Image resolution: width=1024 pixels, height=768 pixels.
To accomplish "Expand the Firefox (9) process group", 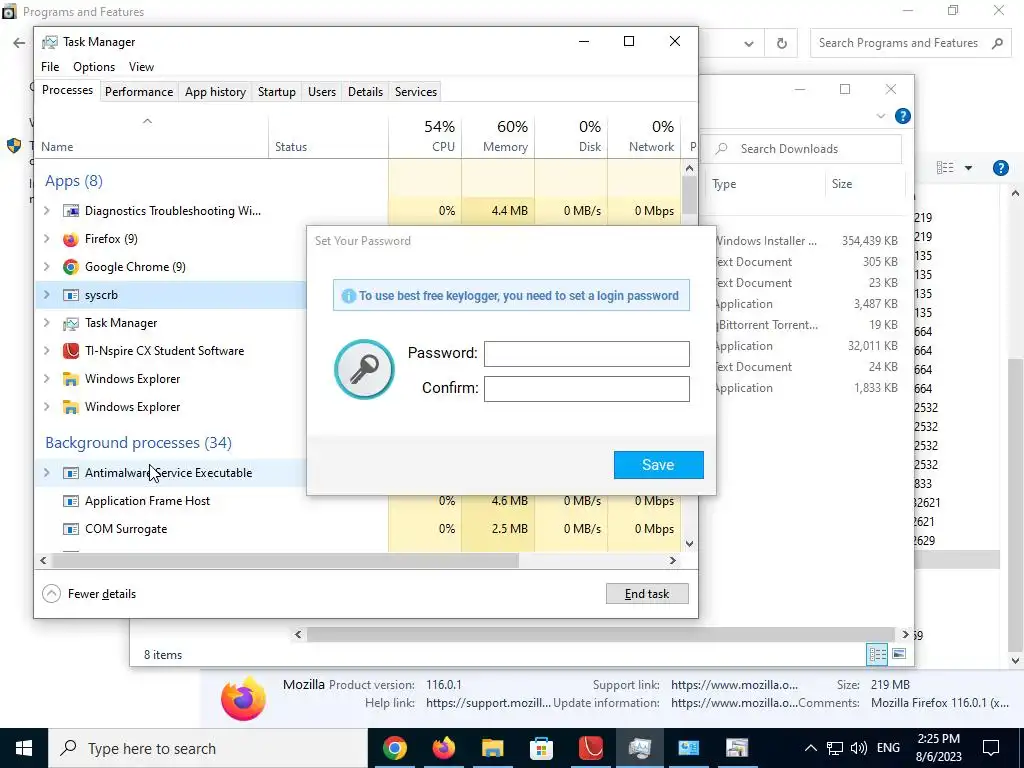I will point(46,239).
